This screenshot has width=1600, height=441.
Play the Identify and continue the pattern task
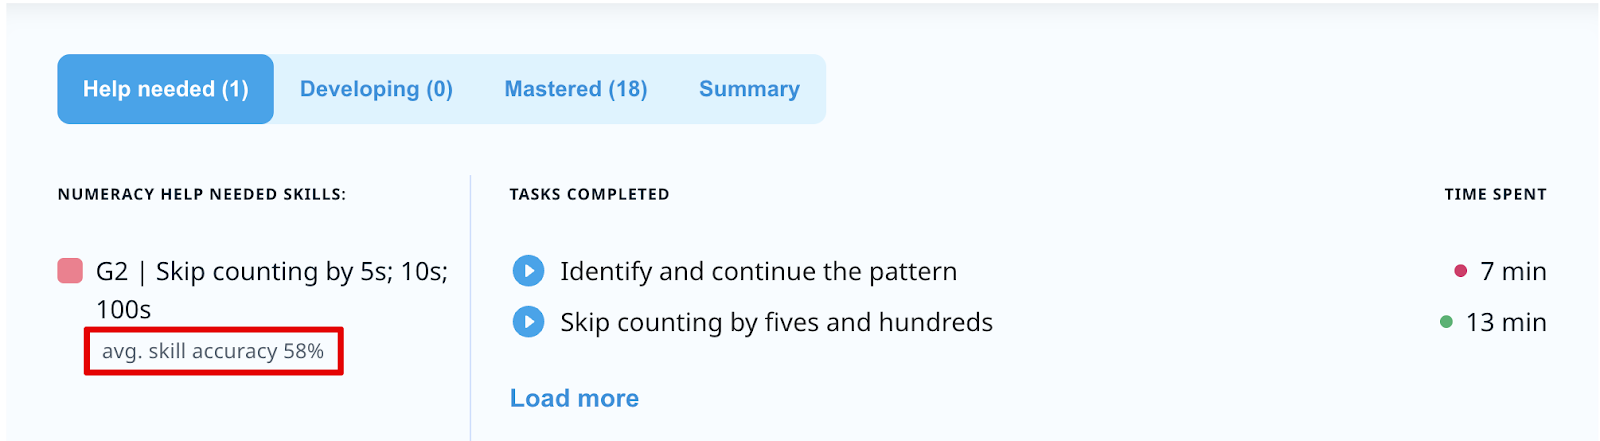pyautogui.click(x=528, y=271)
